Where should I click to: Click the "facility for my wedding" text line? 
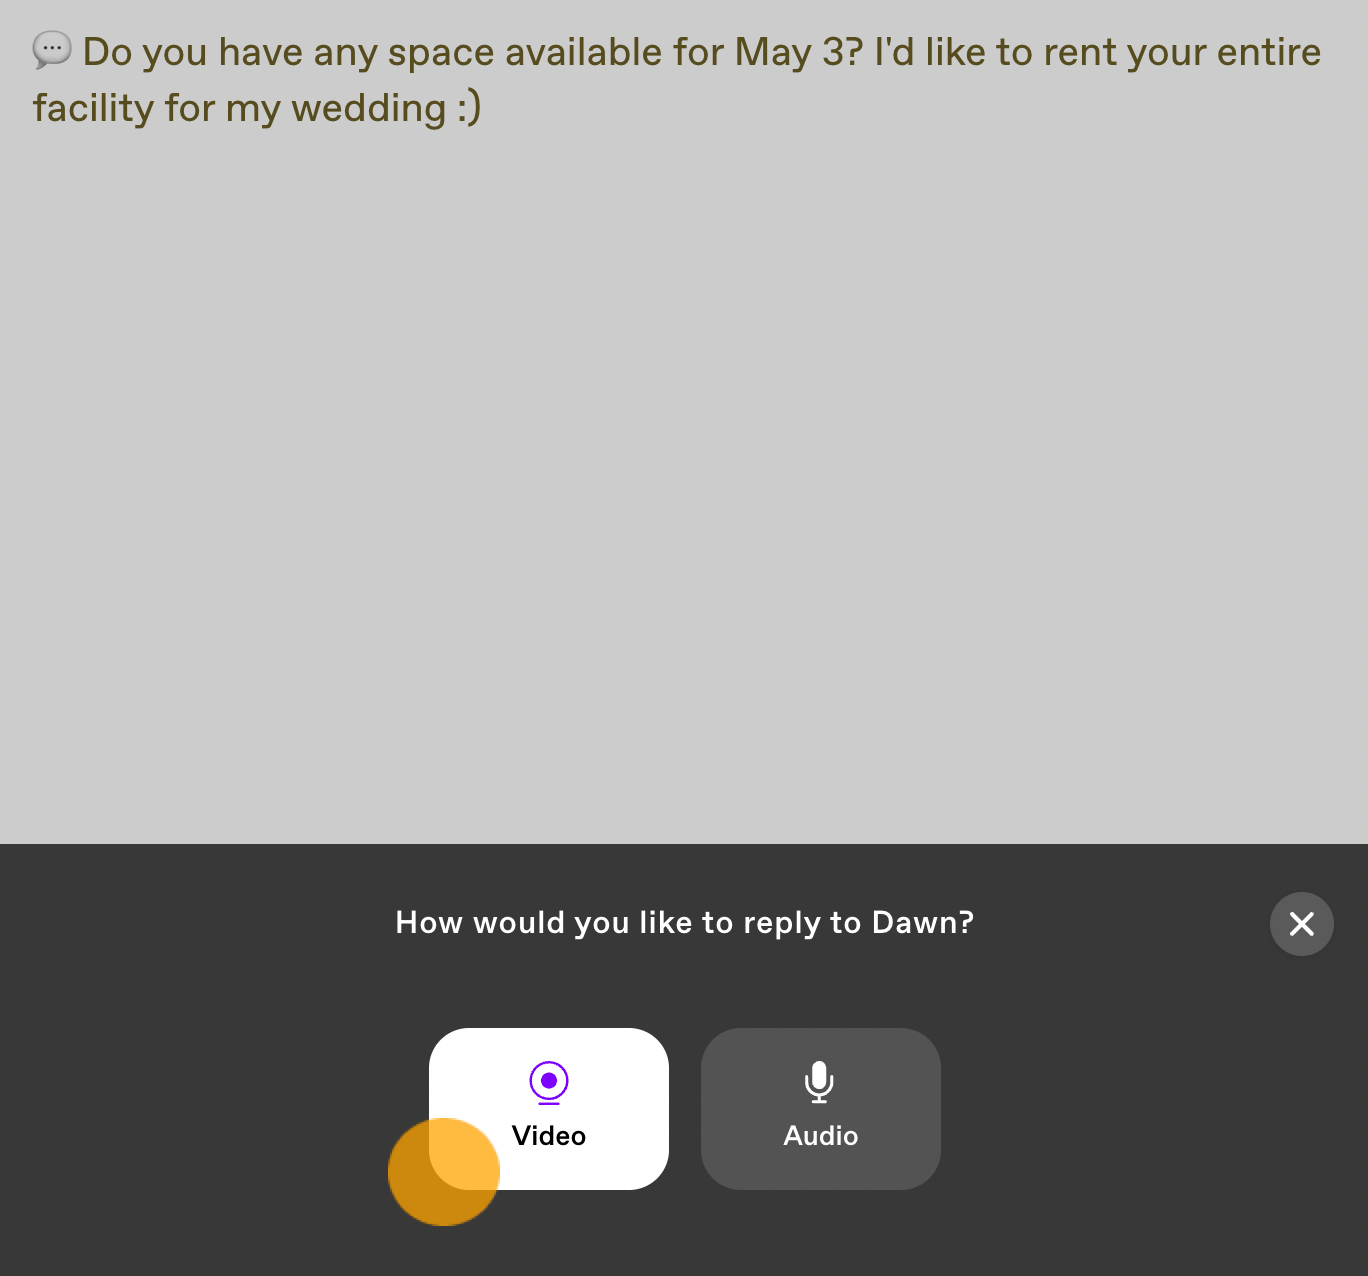point(240,108)
